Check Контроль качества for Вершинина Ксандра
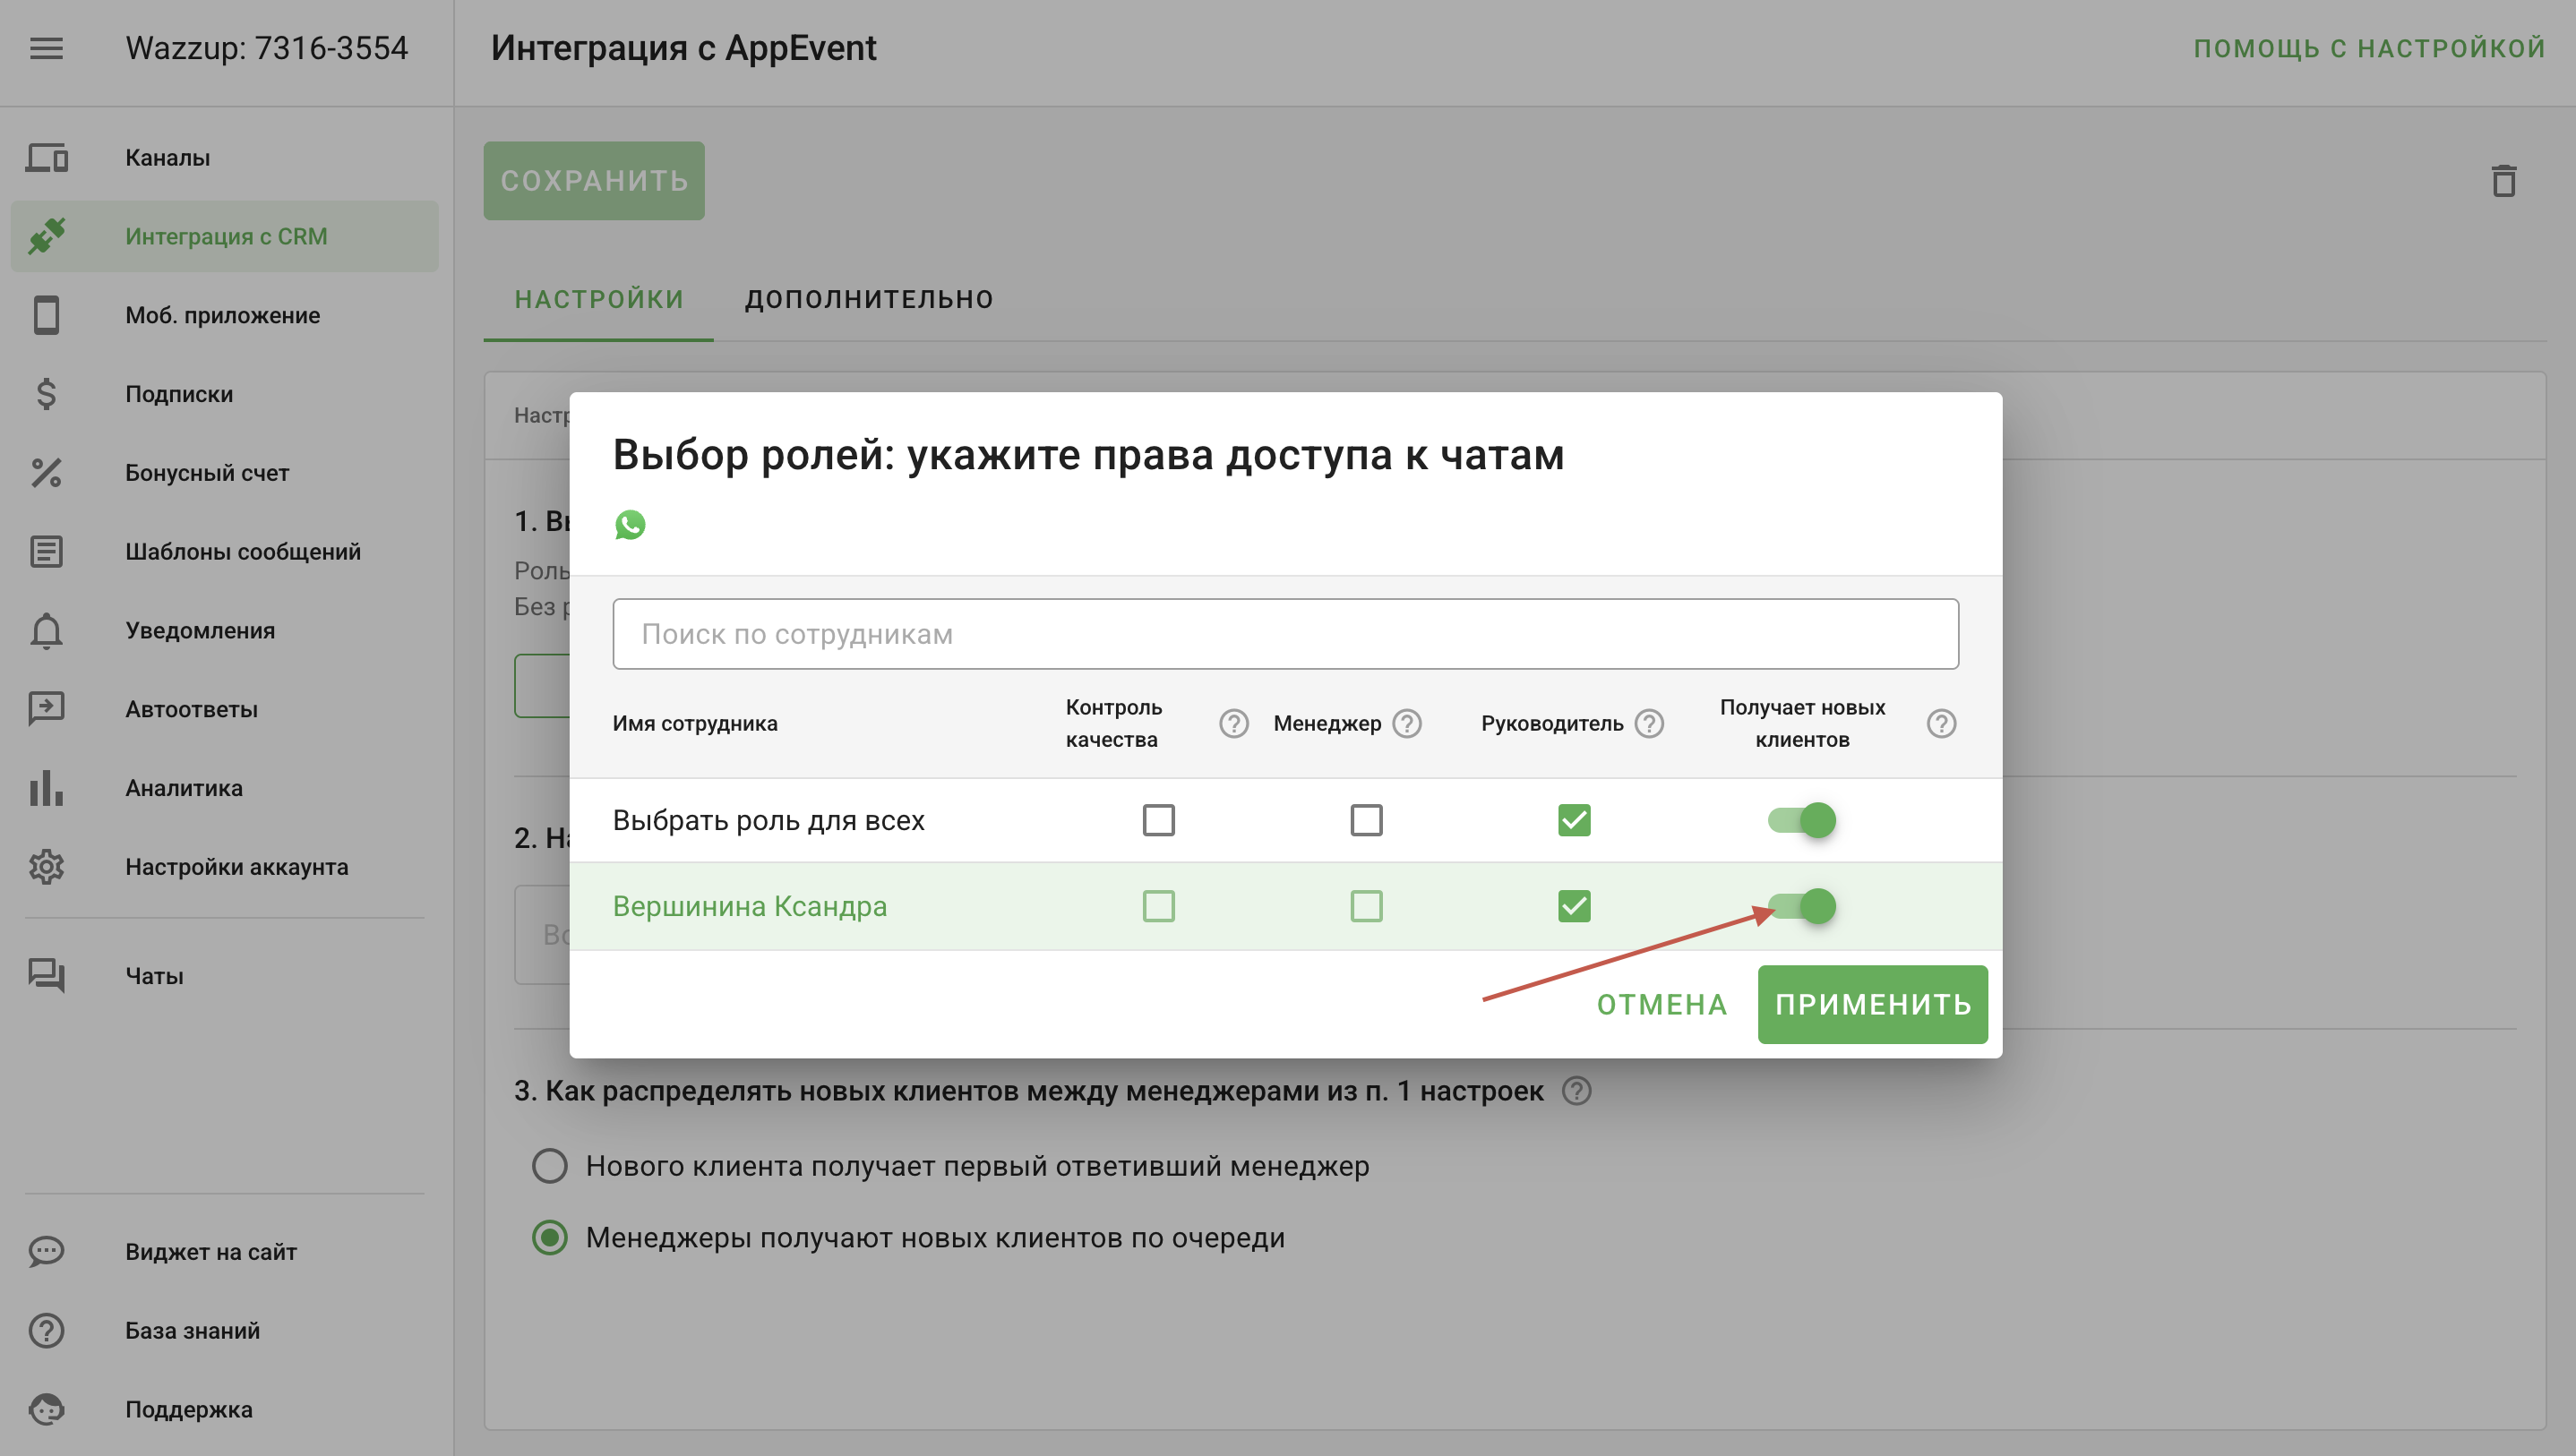Image resolution: width=2576 pixels, height=1456 pixels. [x=1158, y=906]
